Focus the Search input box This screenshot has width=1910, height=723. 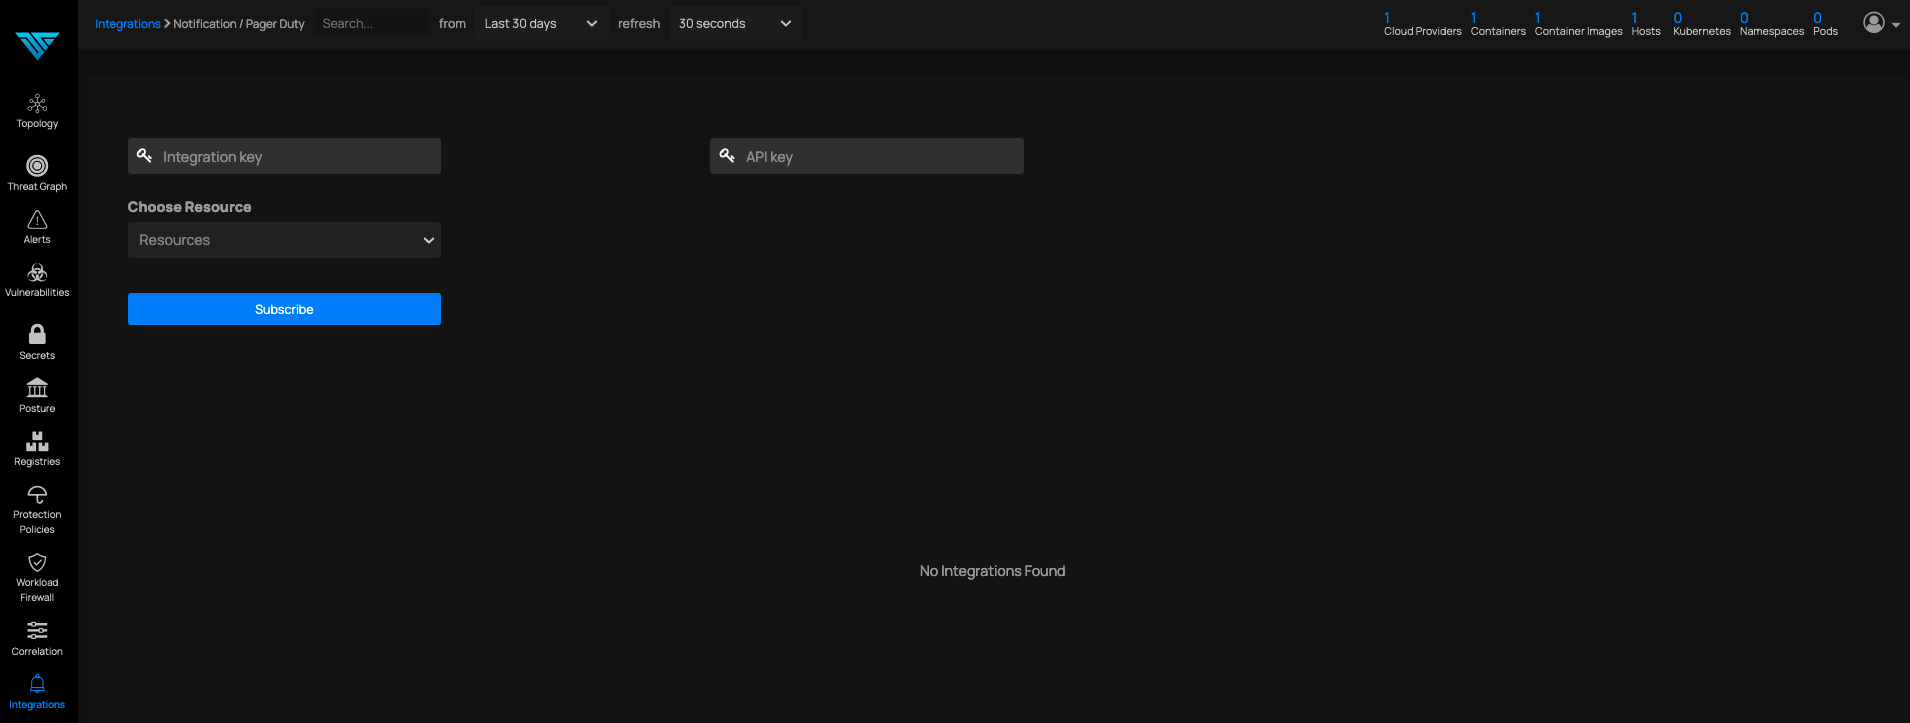[371, 24]
